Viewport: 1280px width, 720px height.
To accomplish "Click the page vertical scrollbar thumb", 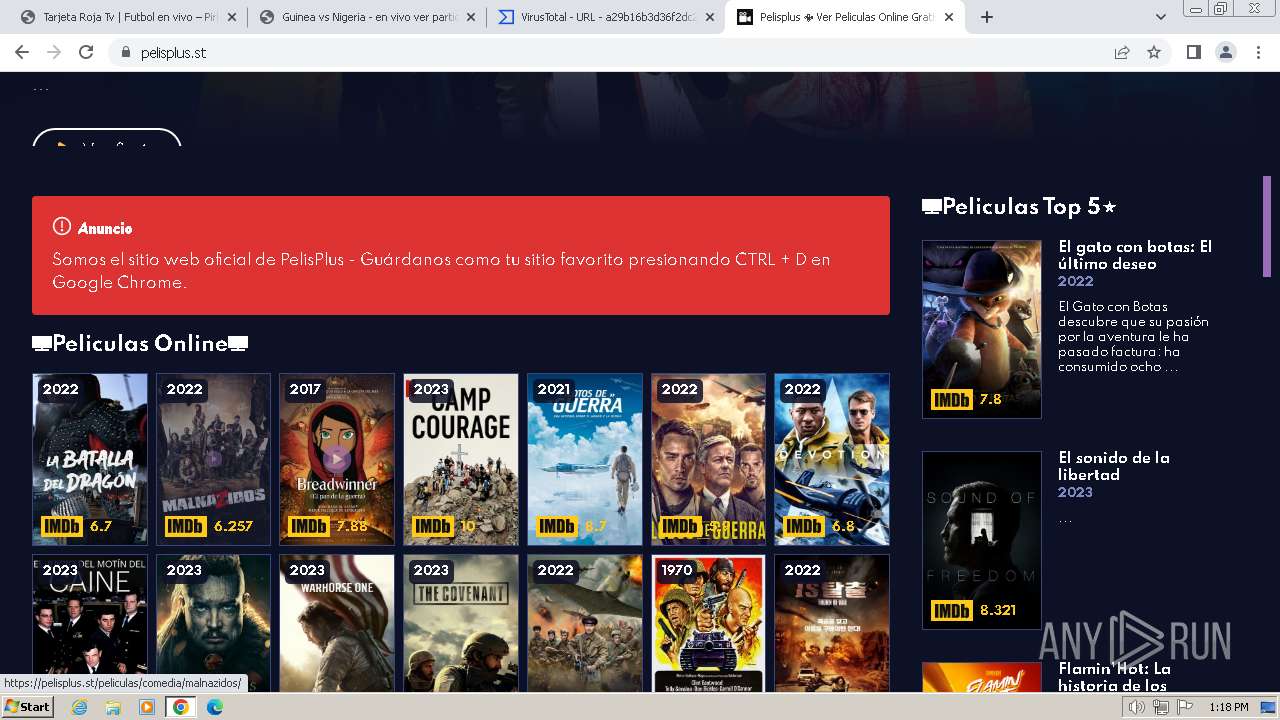I will click(1268, 226).
